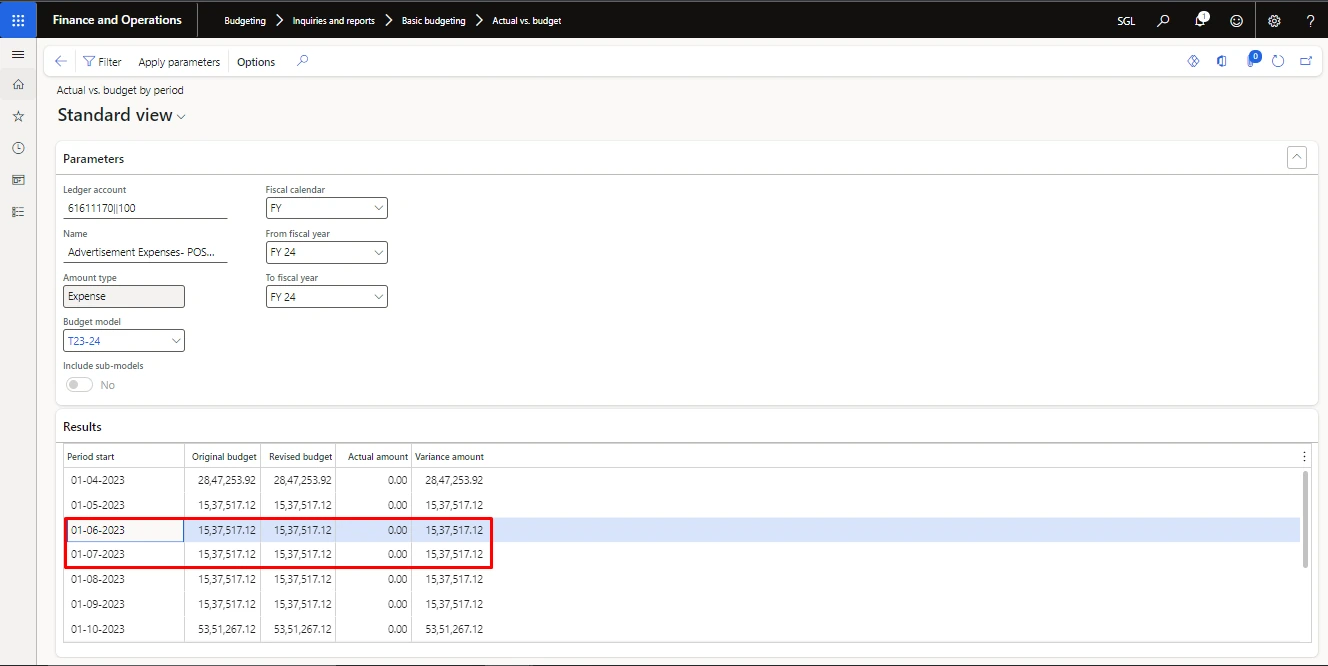Select row with period 01-07-2023
Image resolution: width=1328 pixels, height=666 pixels.
[x=681, y=554]
